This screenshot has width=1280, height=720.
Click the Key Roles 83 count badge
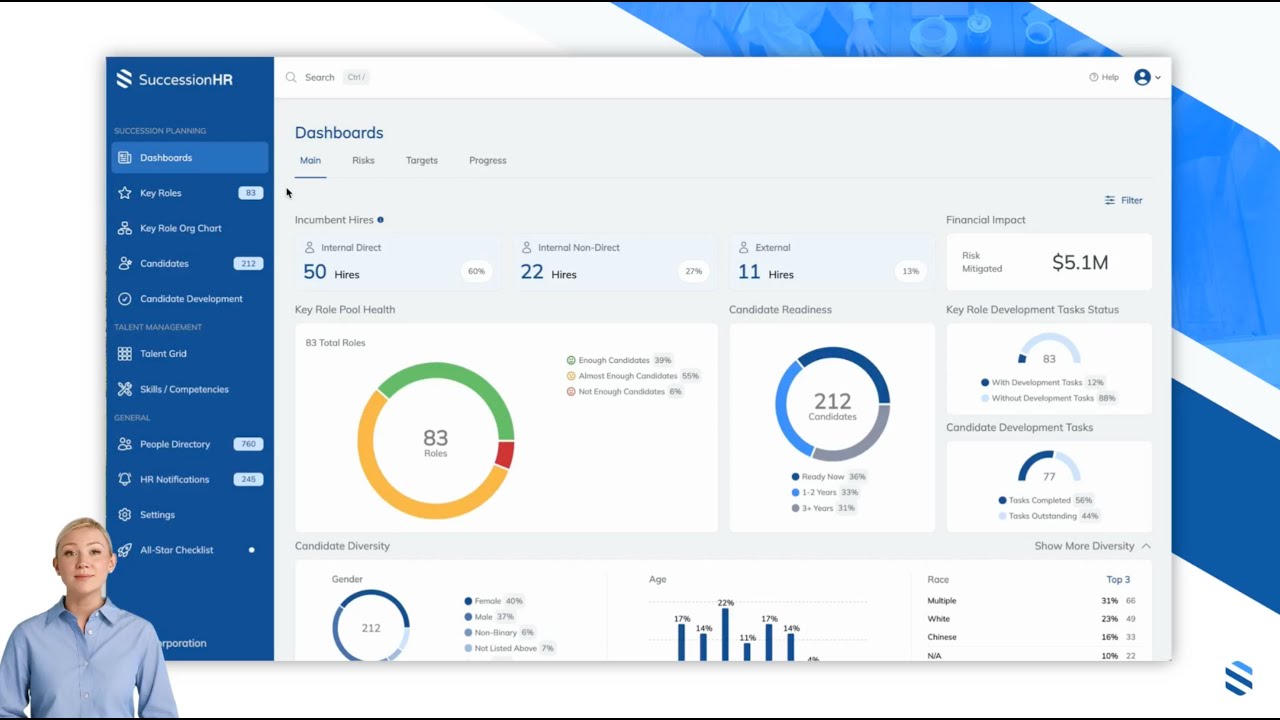click(250, 193)
